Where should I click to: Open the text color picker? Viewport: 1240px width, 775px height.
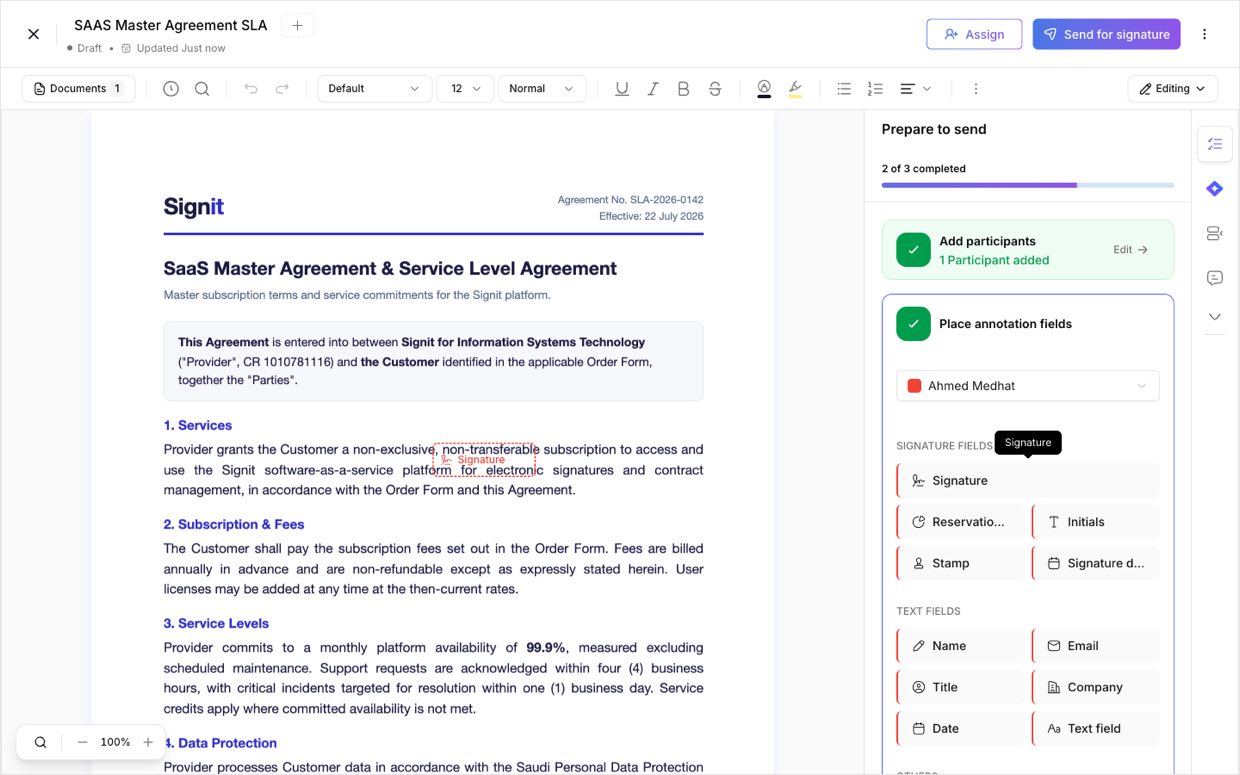click(x=764, y=88)
